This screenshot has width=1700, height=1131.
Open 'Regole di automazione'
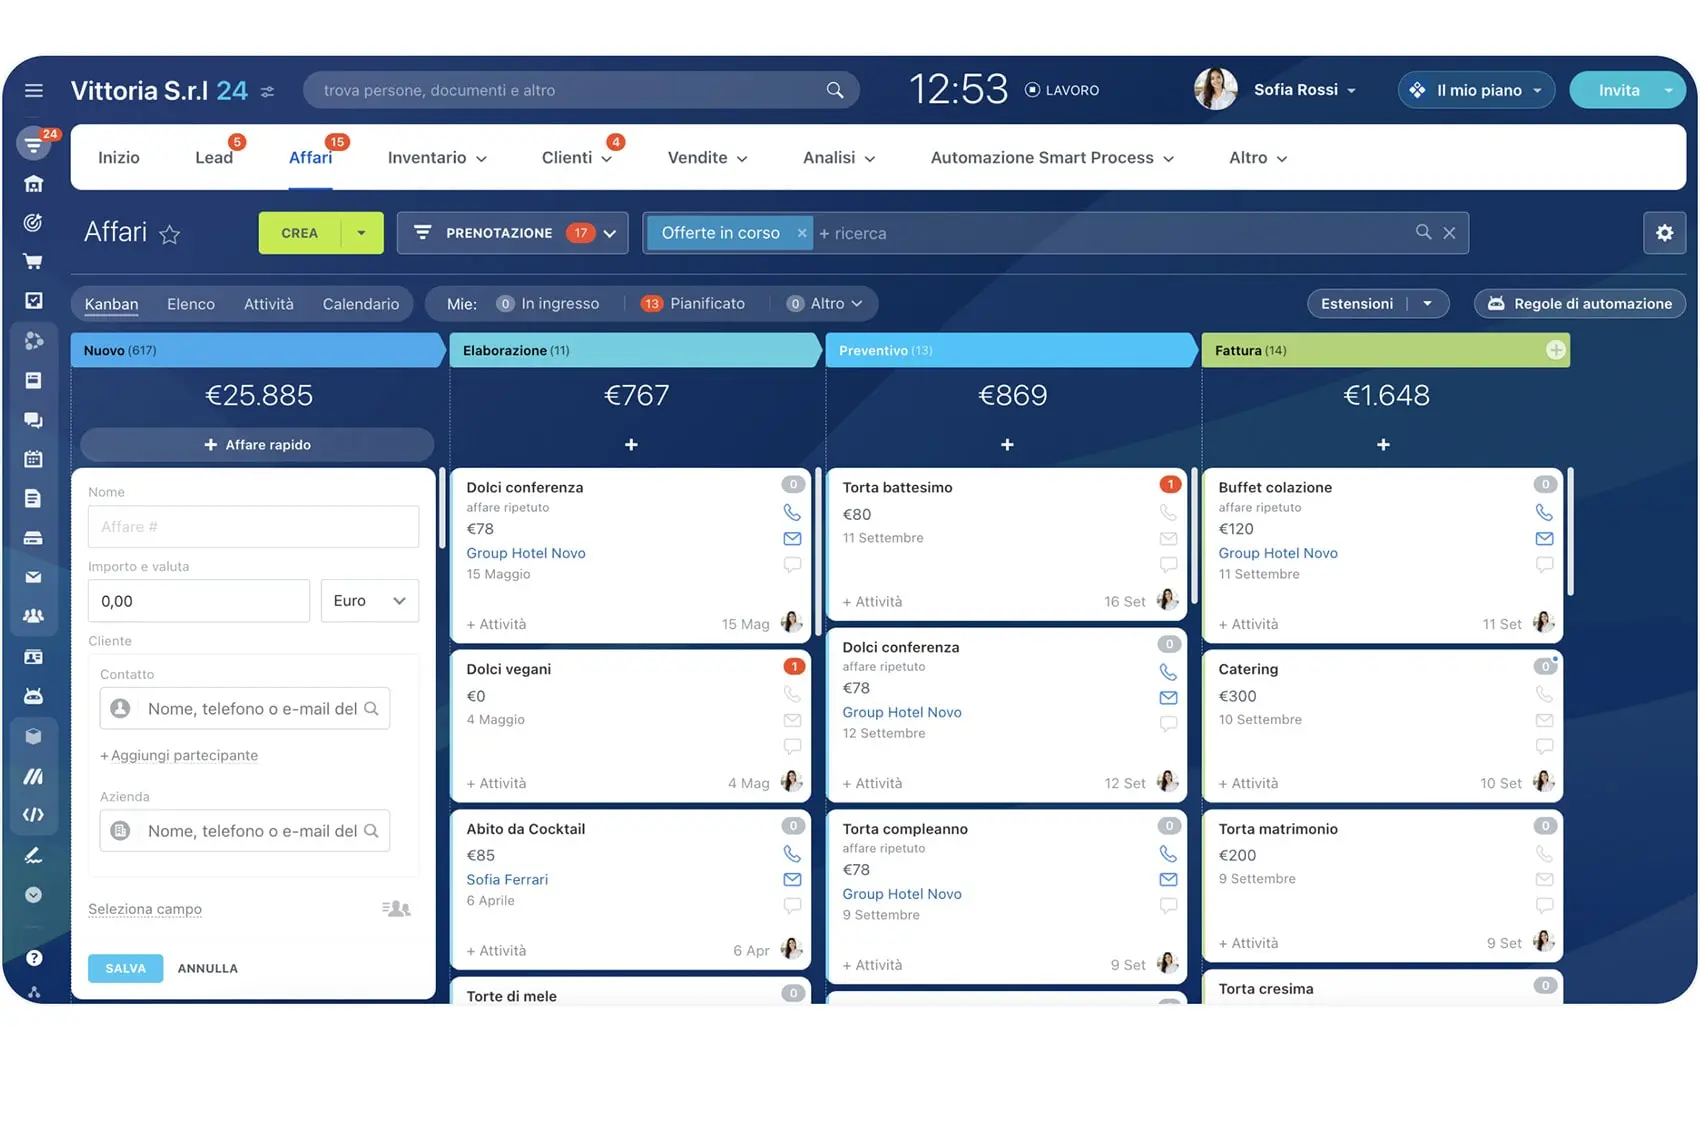point(1580,304)
